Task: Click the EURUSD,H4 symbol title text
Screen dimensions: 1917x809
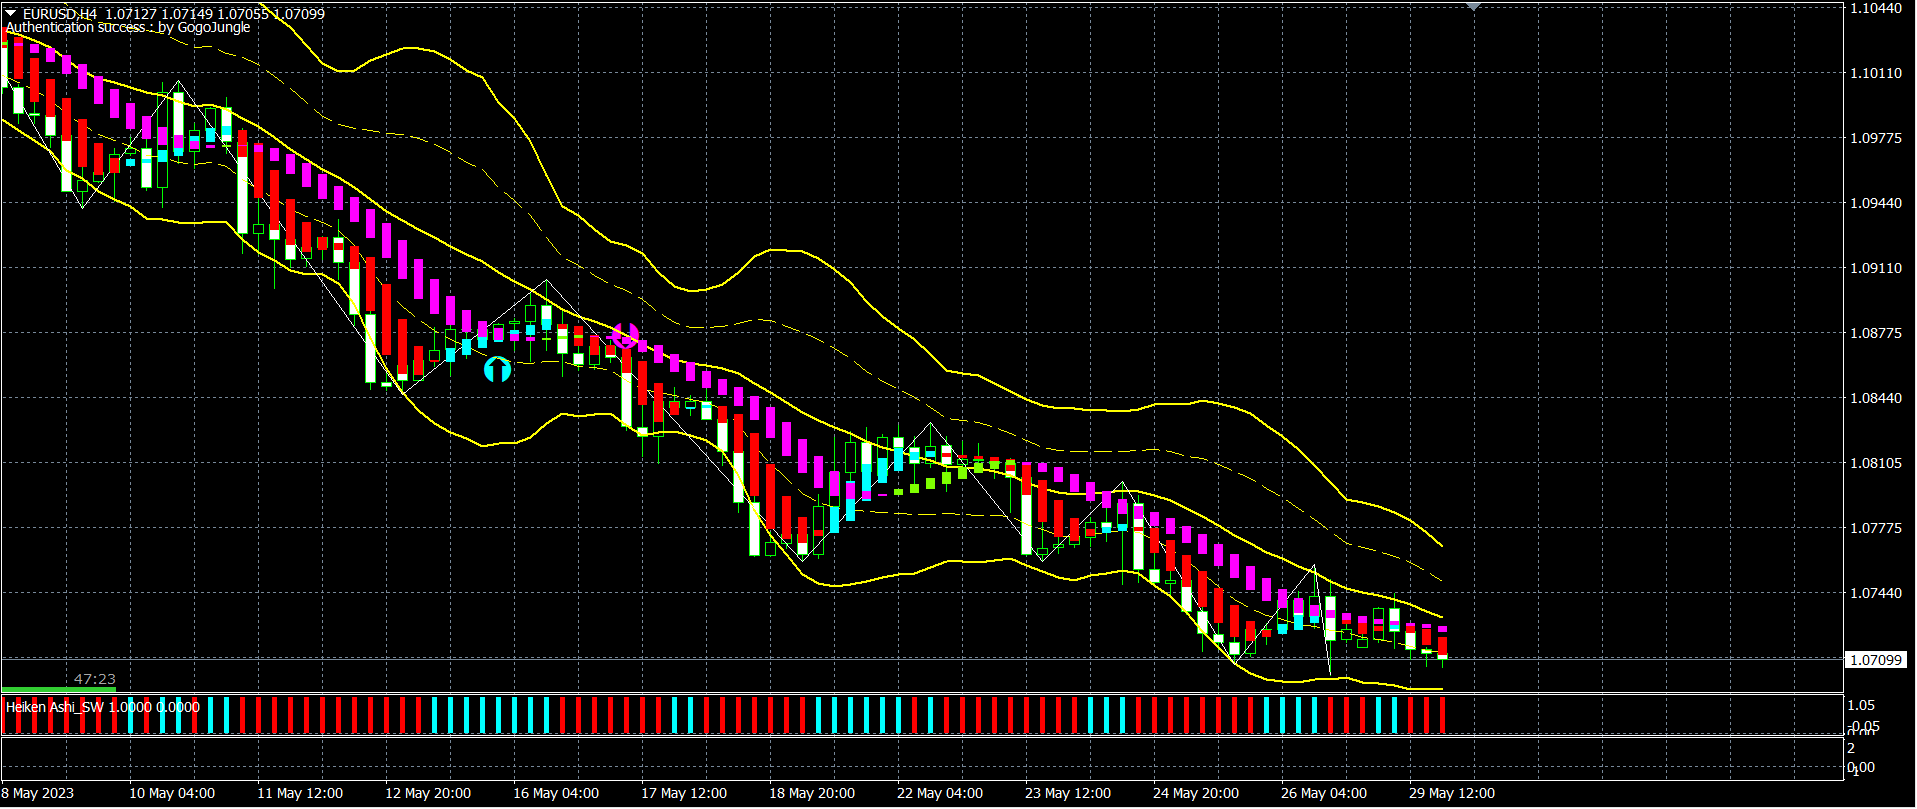Action: point(60,14)
